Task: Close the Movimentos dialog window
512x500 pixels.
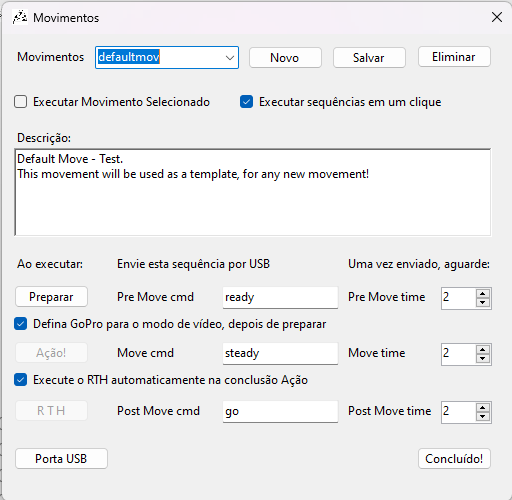Action: (497, 17)
